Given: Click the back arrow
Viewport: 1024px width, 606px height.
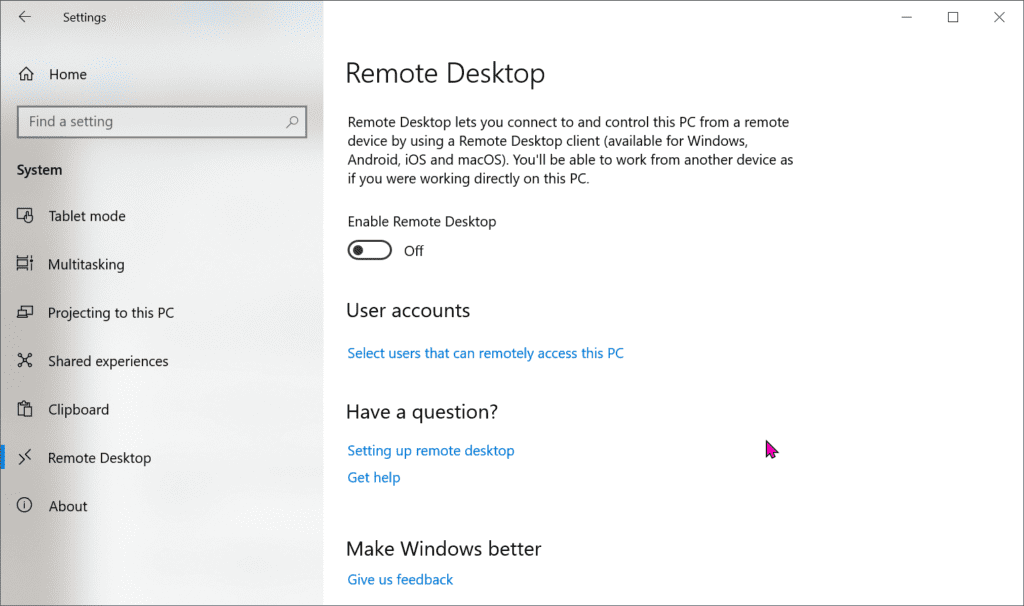Looking at the screenshot, I should (25, 17).
